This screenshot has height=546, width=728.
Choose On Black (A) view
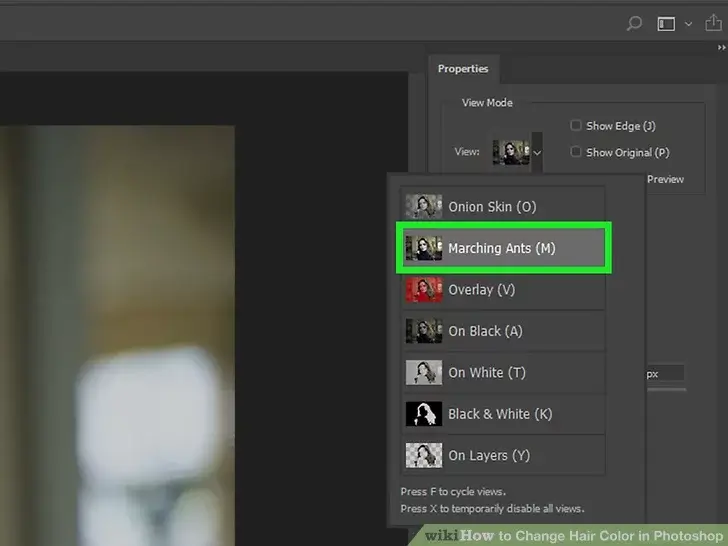(485, 331)
